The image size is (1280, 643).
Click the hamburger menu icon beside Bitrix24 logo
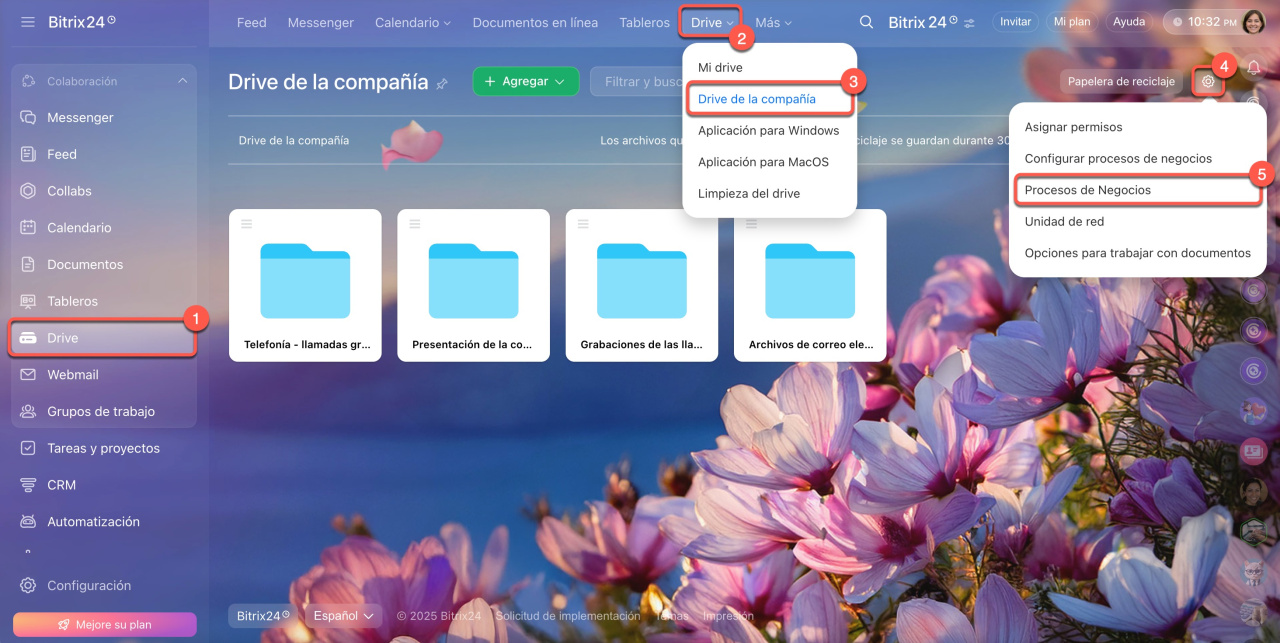tap(27, 22)
